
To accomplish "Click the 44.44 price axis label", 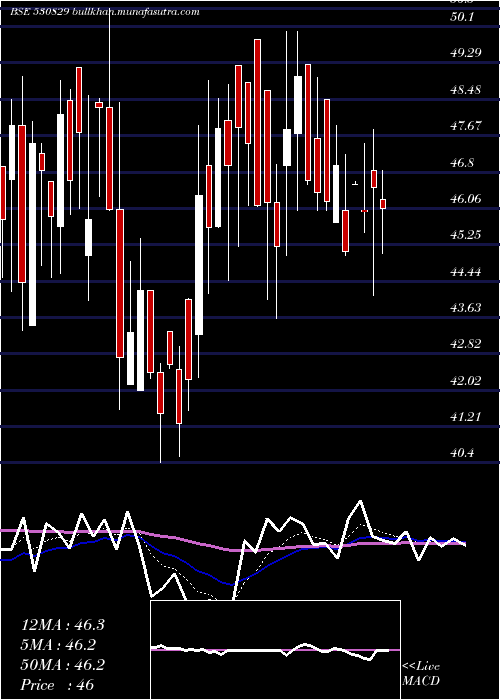I will click(x=465, y=271).
